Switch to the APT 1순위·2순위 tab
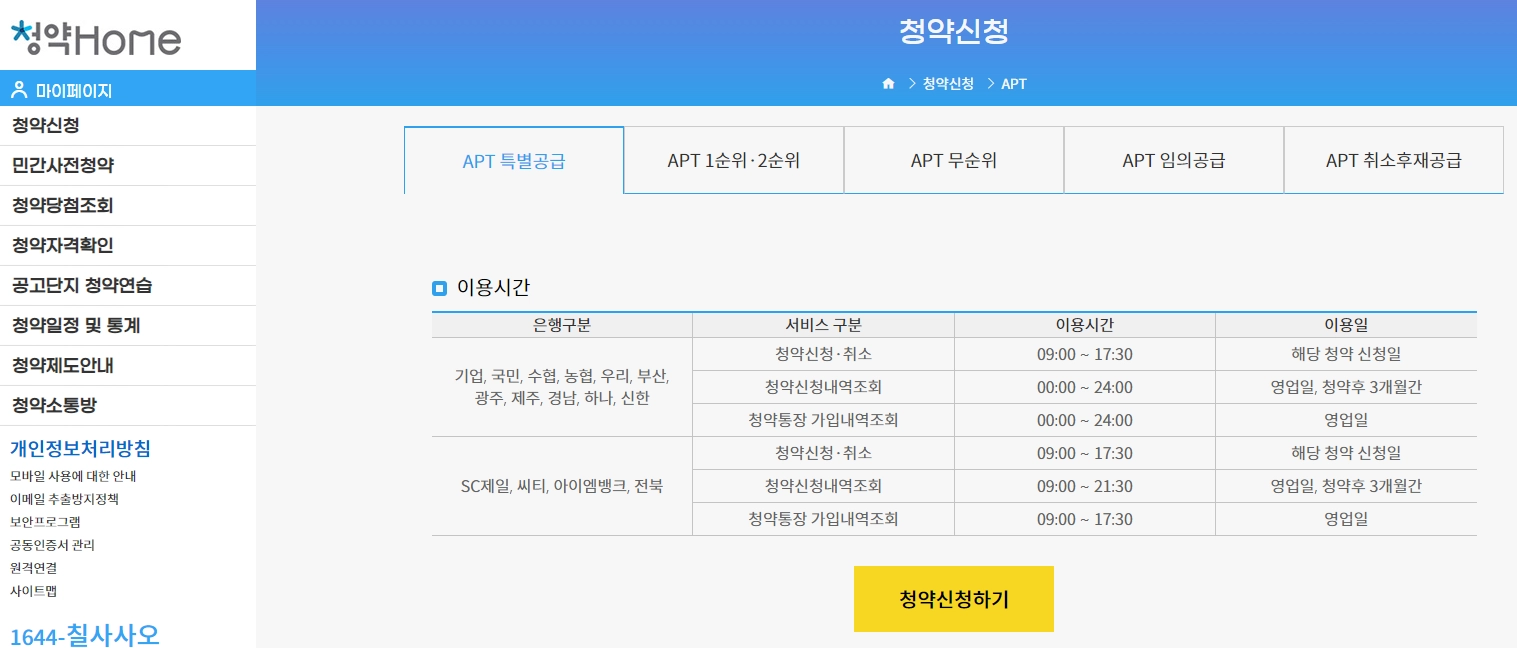 point(733,160)
